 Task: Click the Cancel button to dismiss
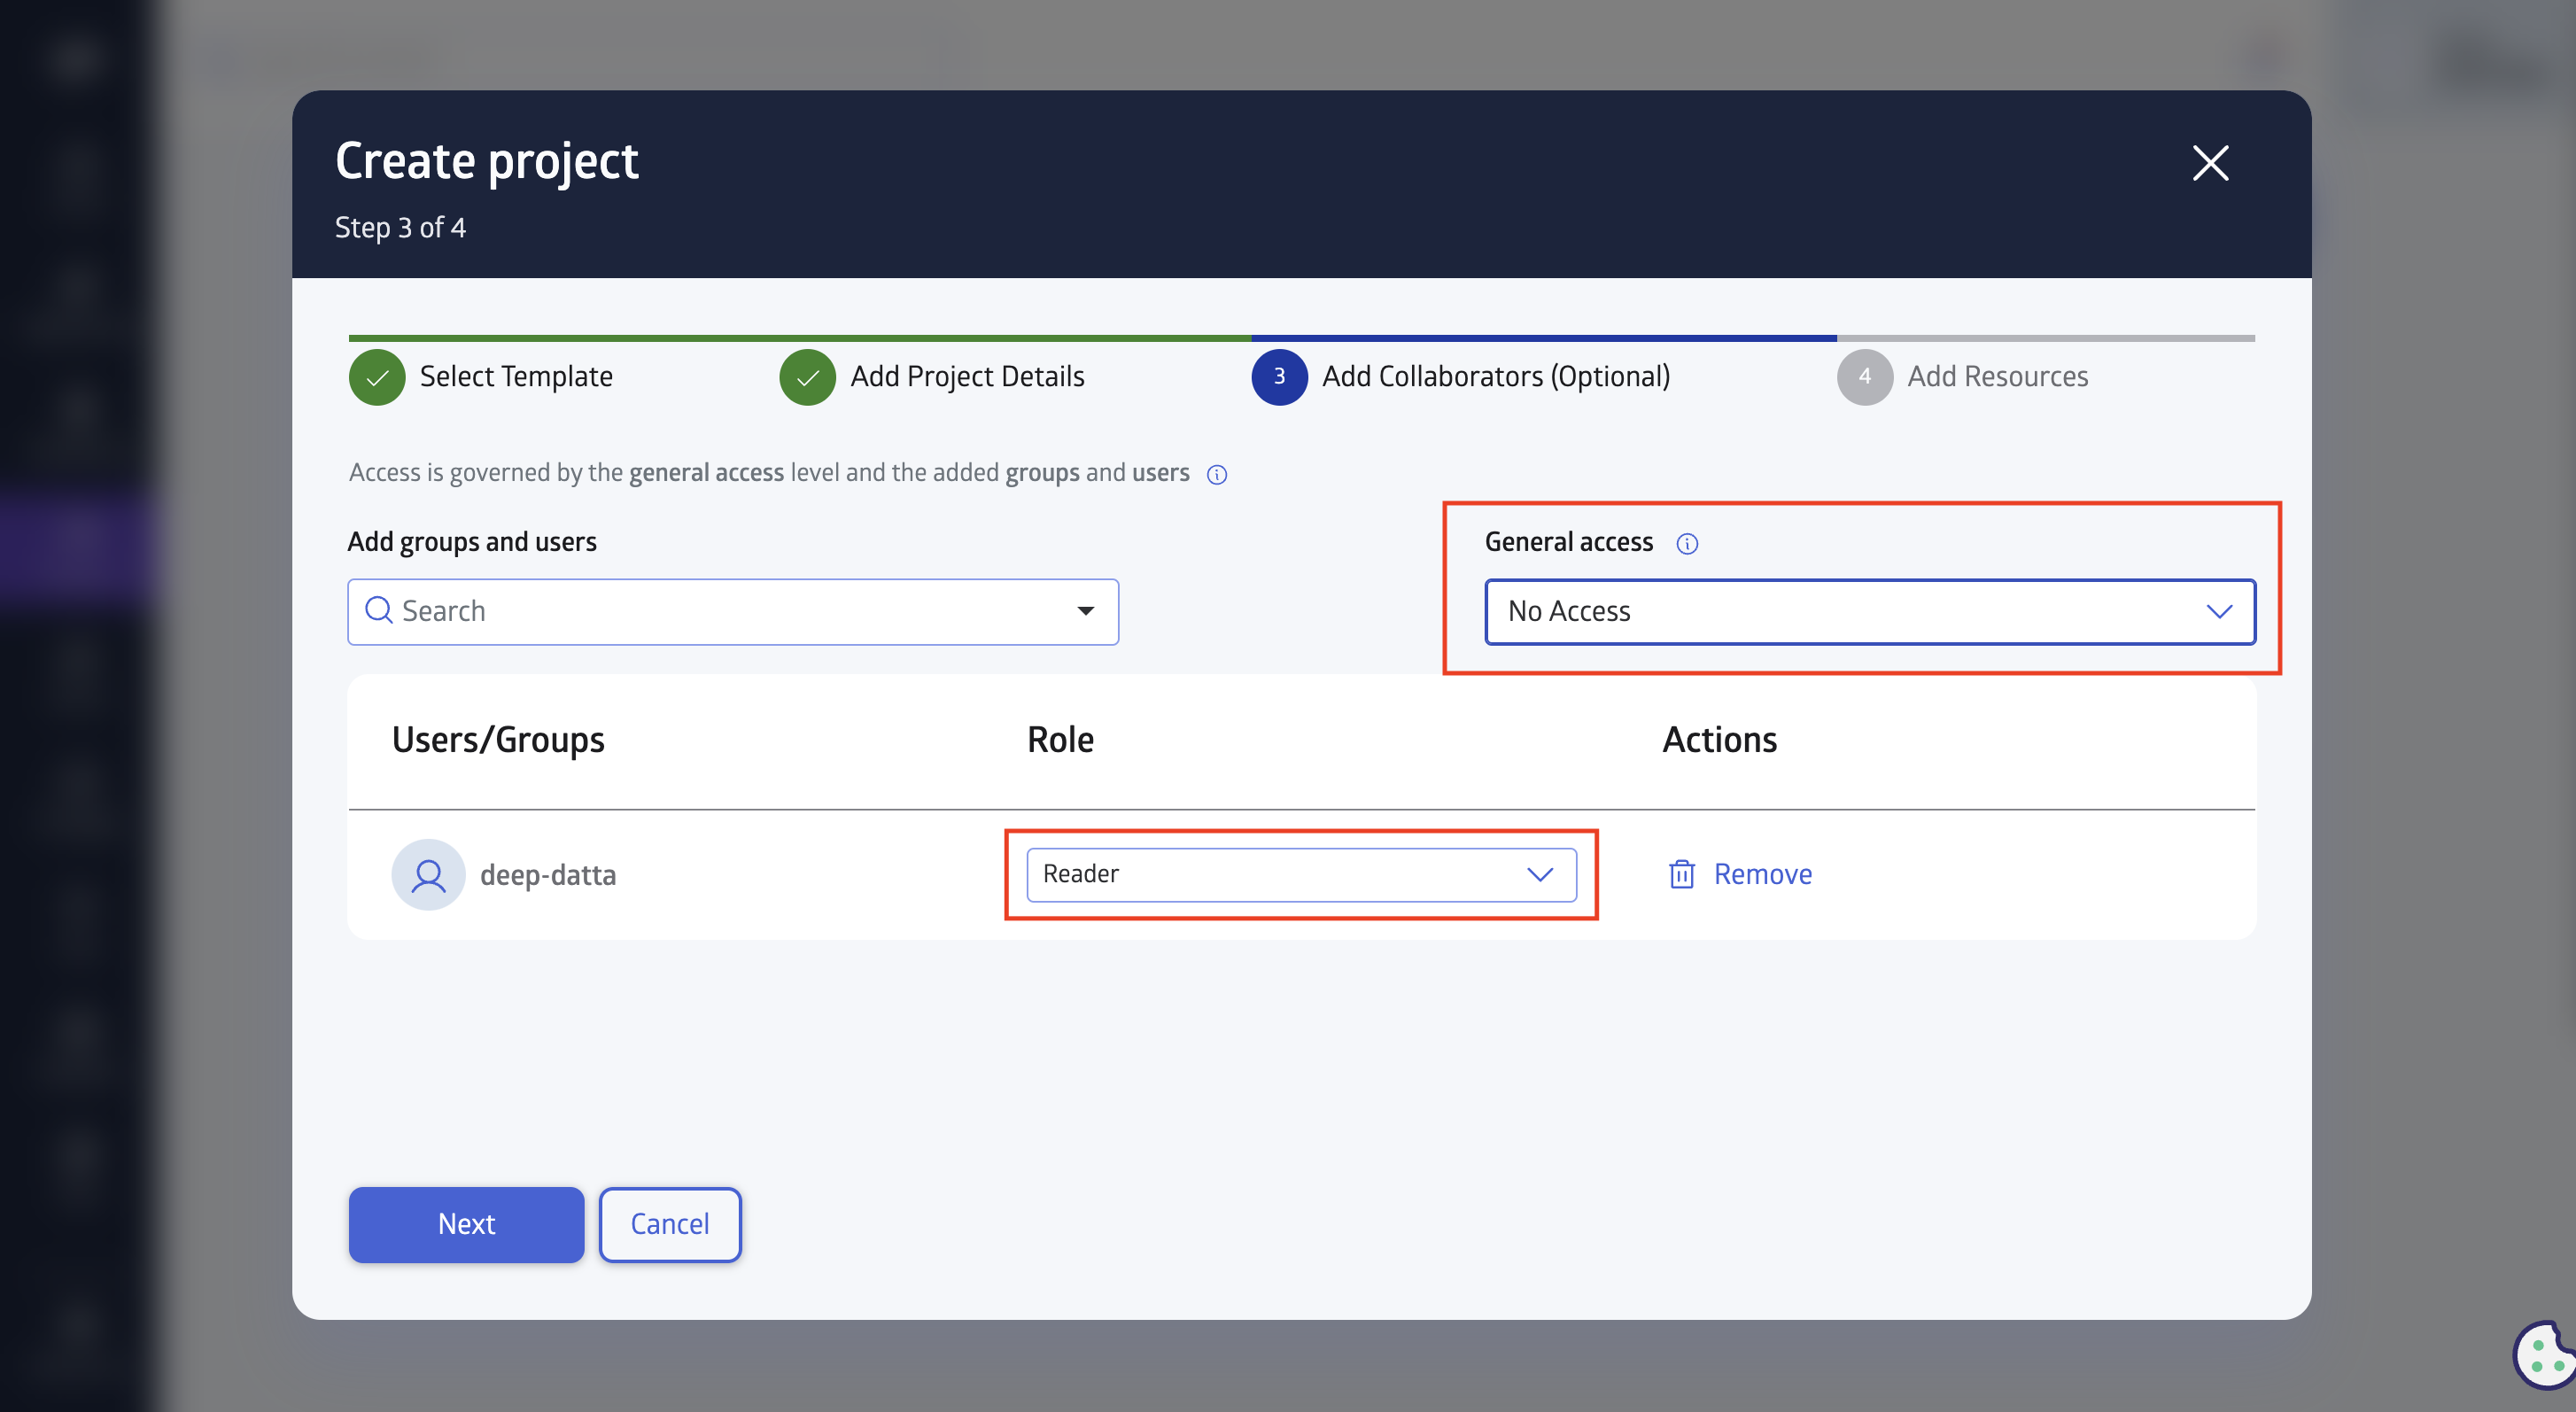(x=669, y=1224)
